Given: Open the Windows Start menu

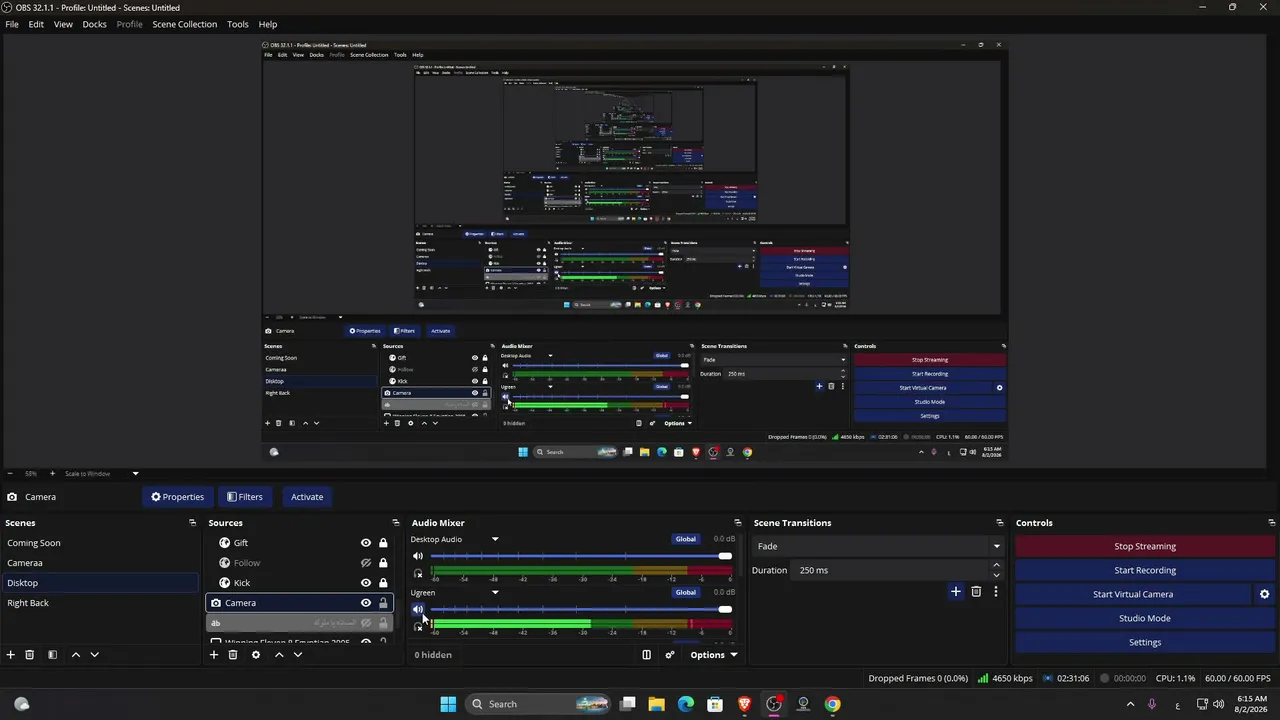Looking at the screenshot, I should (x=448, y=704).
